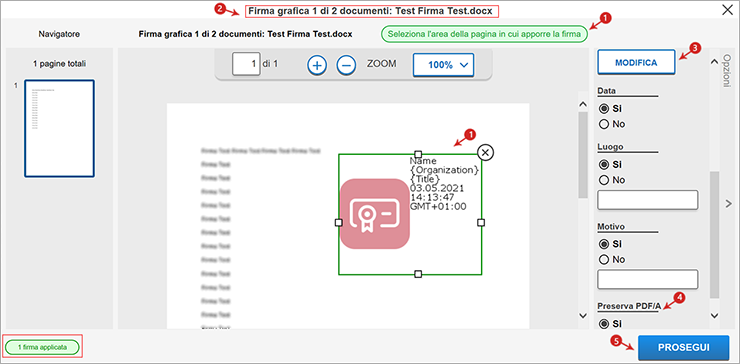Set Preserva PDF/A to SI
The width and height of the screenshot is (740, 364).
pos(603,323)
